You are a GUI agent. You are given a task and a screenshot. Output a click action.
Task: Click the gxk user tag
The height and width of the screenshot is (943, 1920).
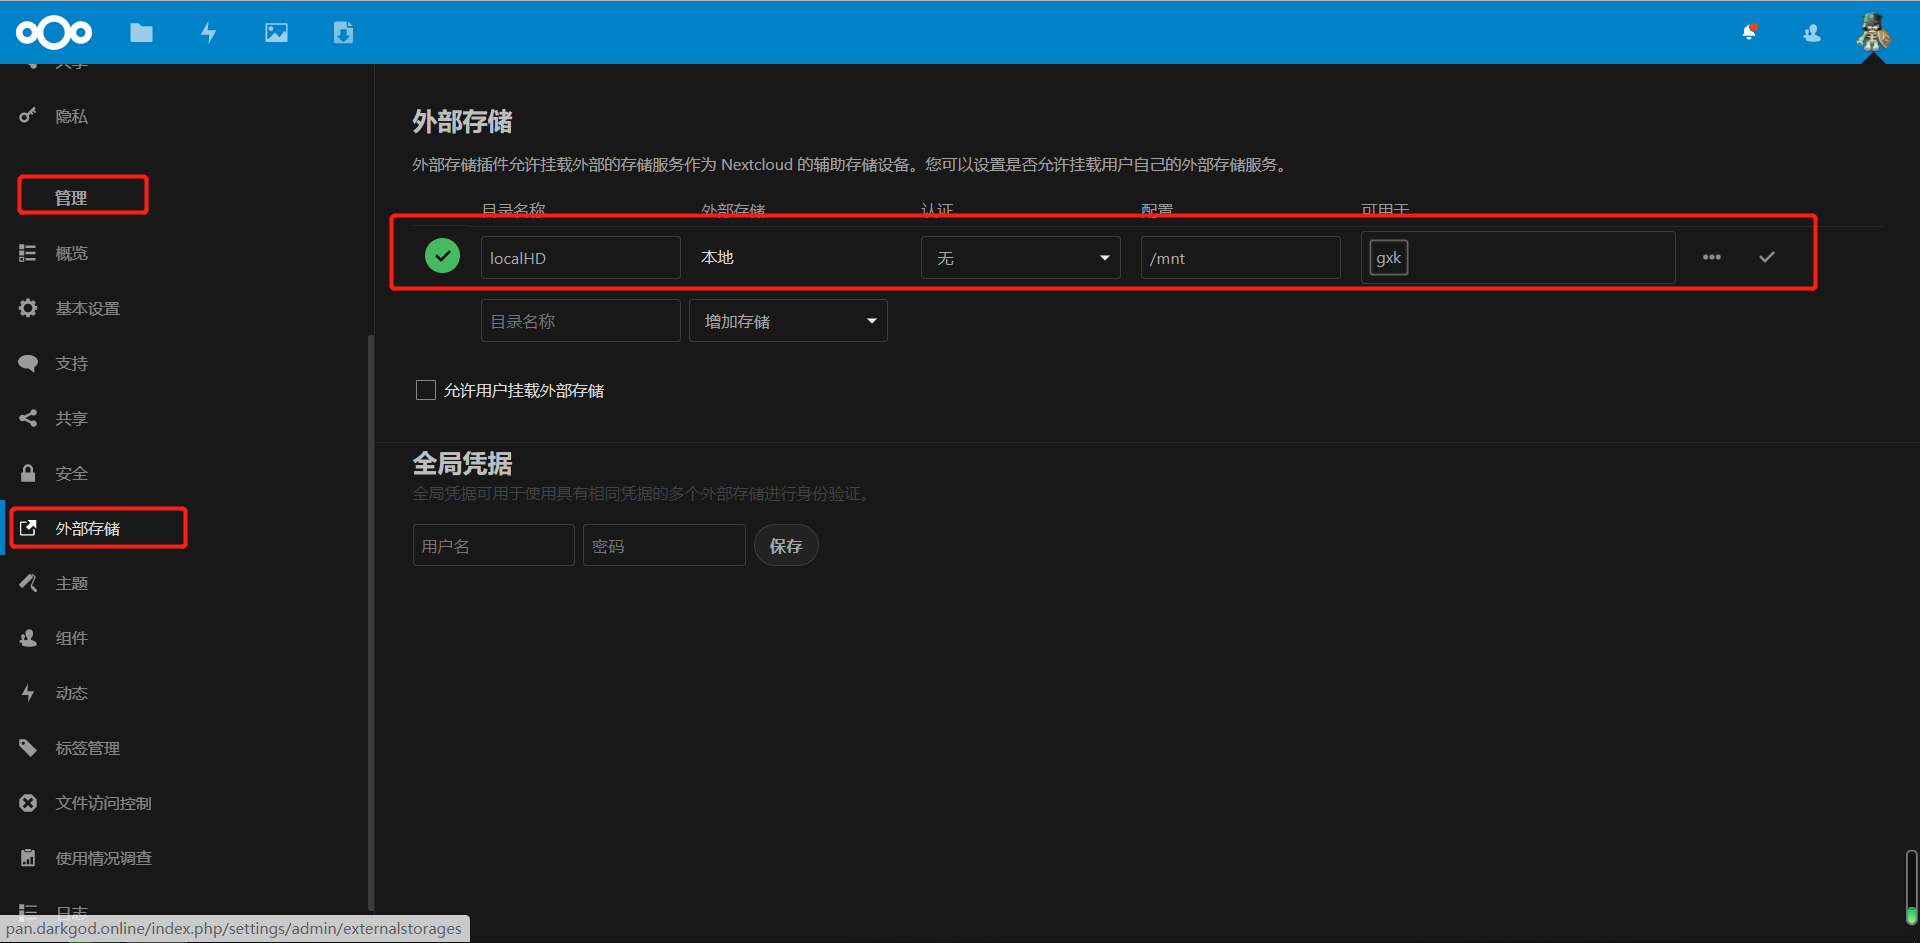coord(1388,258)
